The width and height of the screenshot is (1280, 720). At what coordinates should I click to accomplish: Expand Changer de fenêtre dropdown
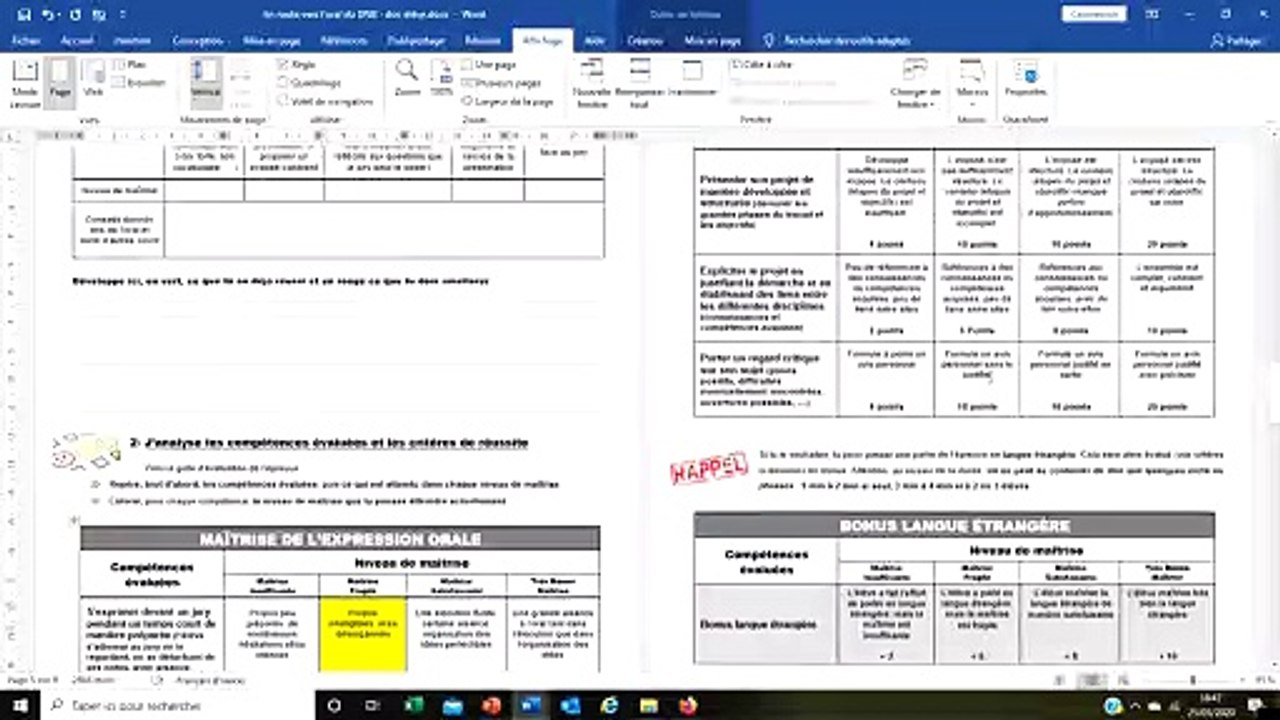(x=913, y=84)
